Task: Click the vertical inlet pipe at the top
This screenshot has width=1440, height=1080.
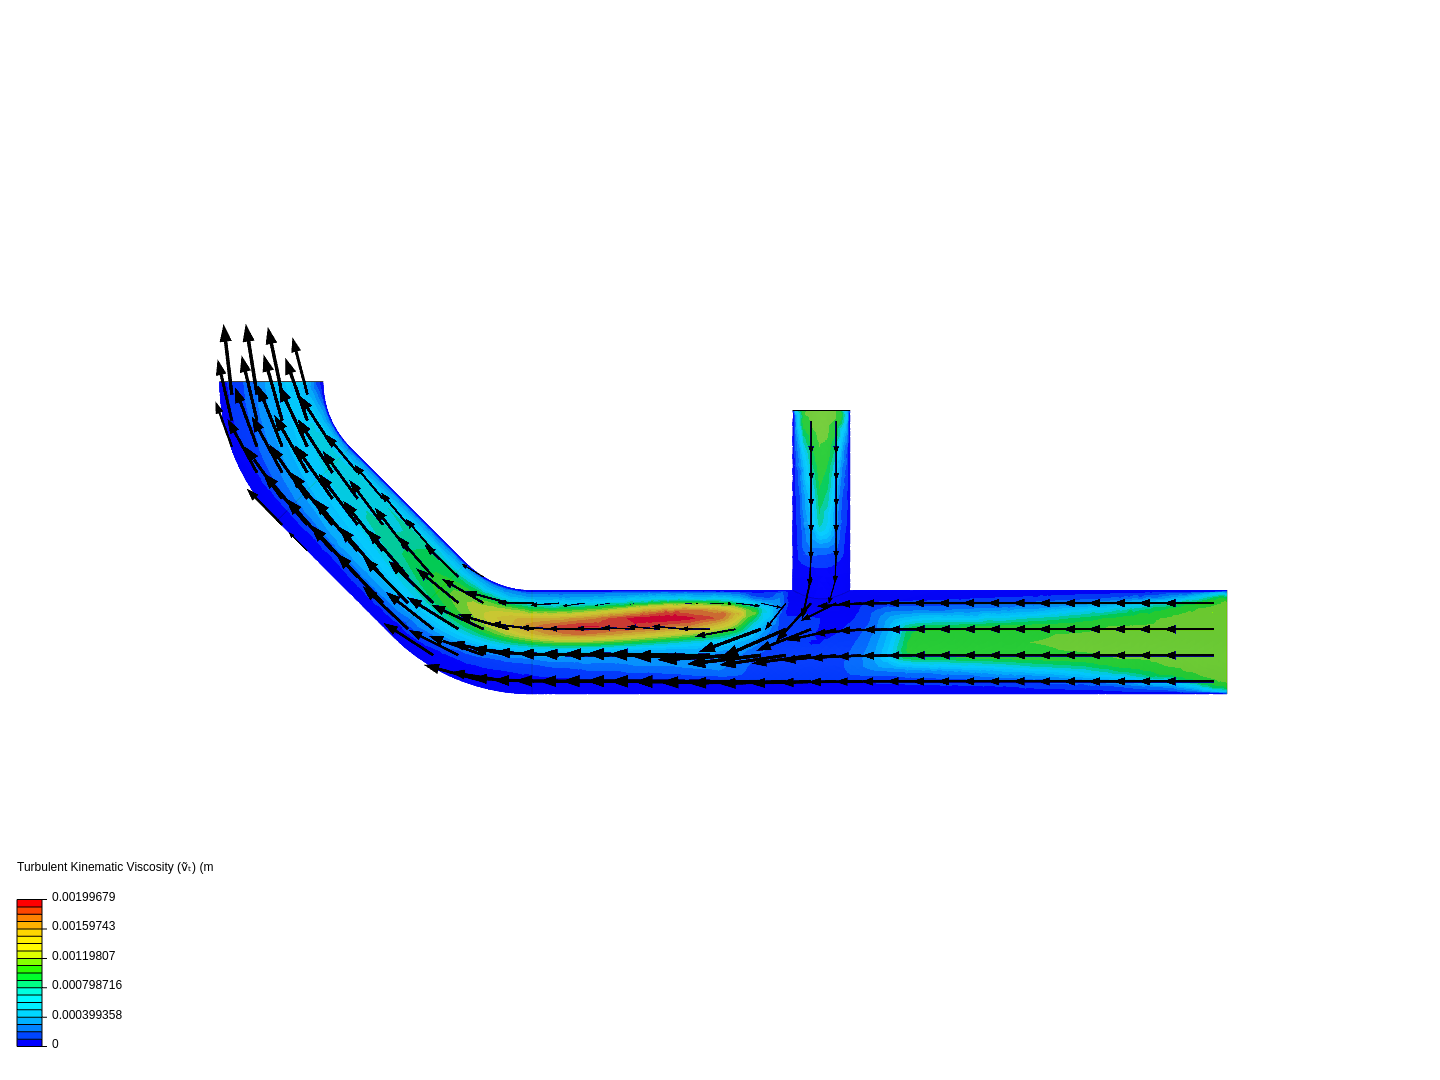Action: coord(820,470)
